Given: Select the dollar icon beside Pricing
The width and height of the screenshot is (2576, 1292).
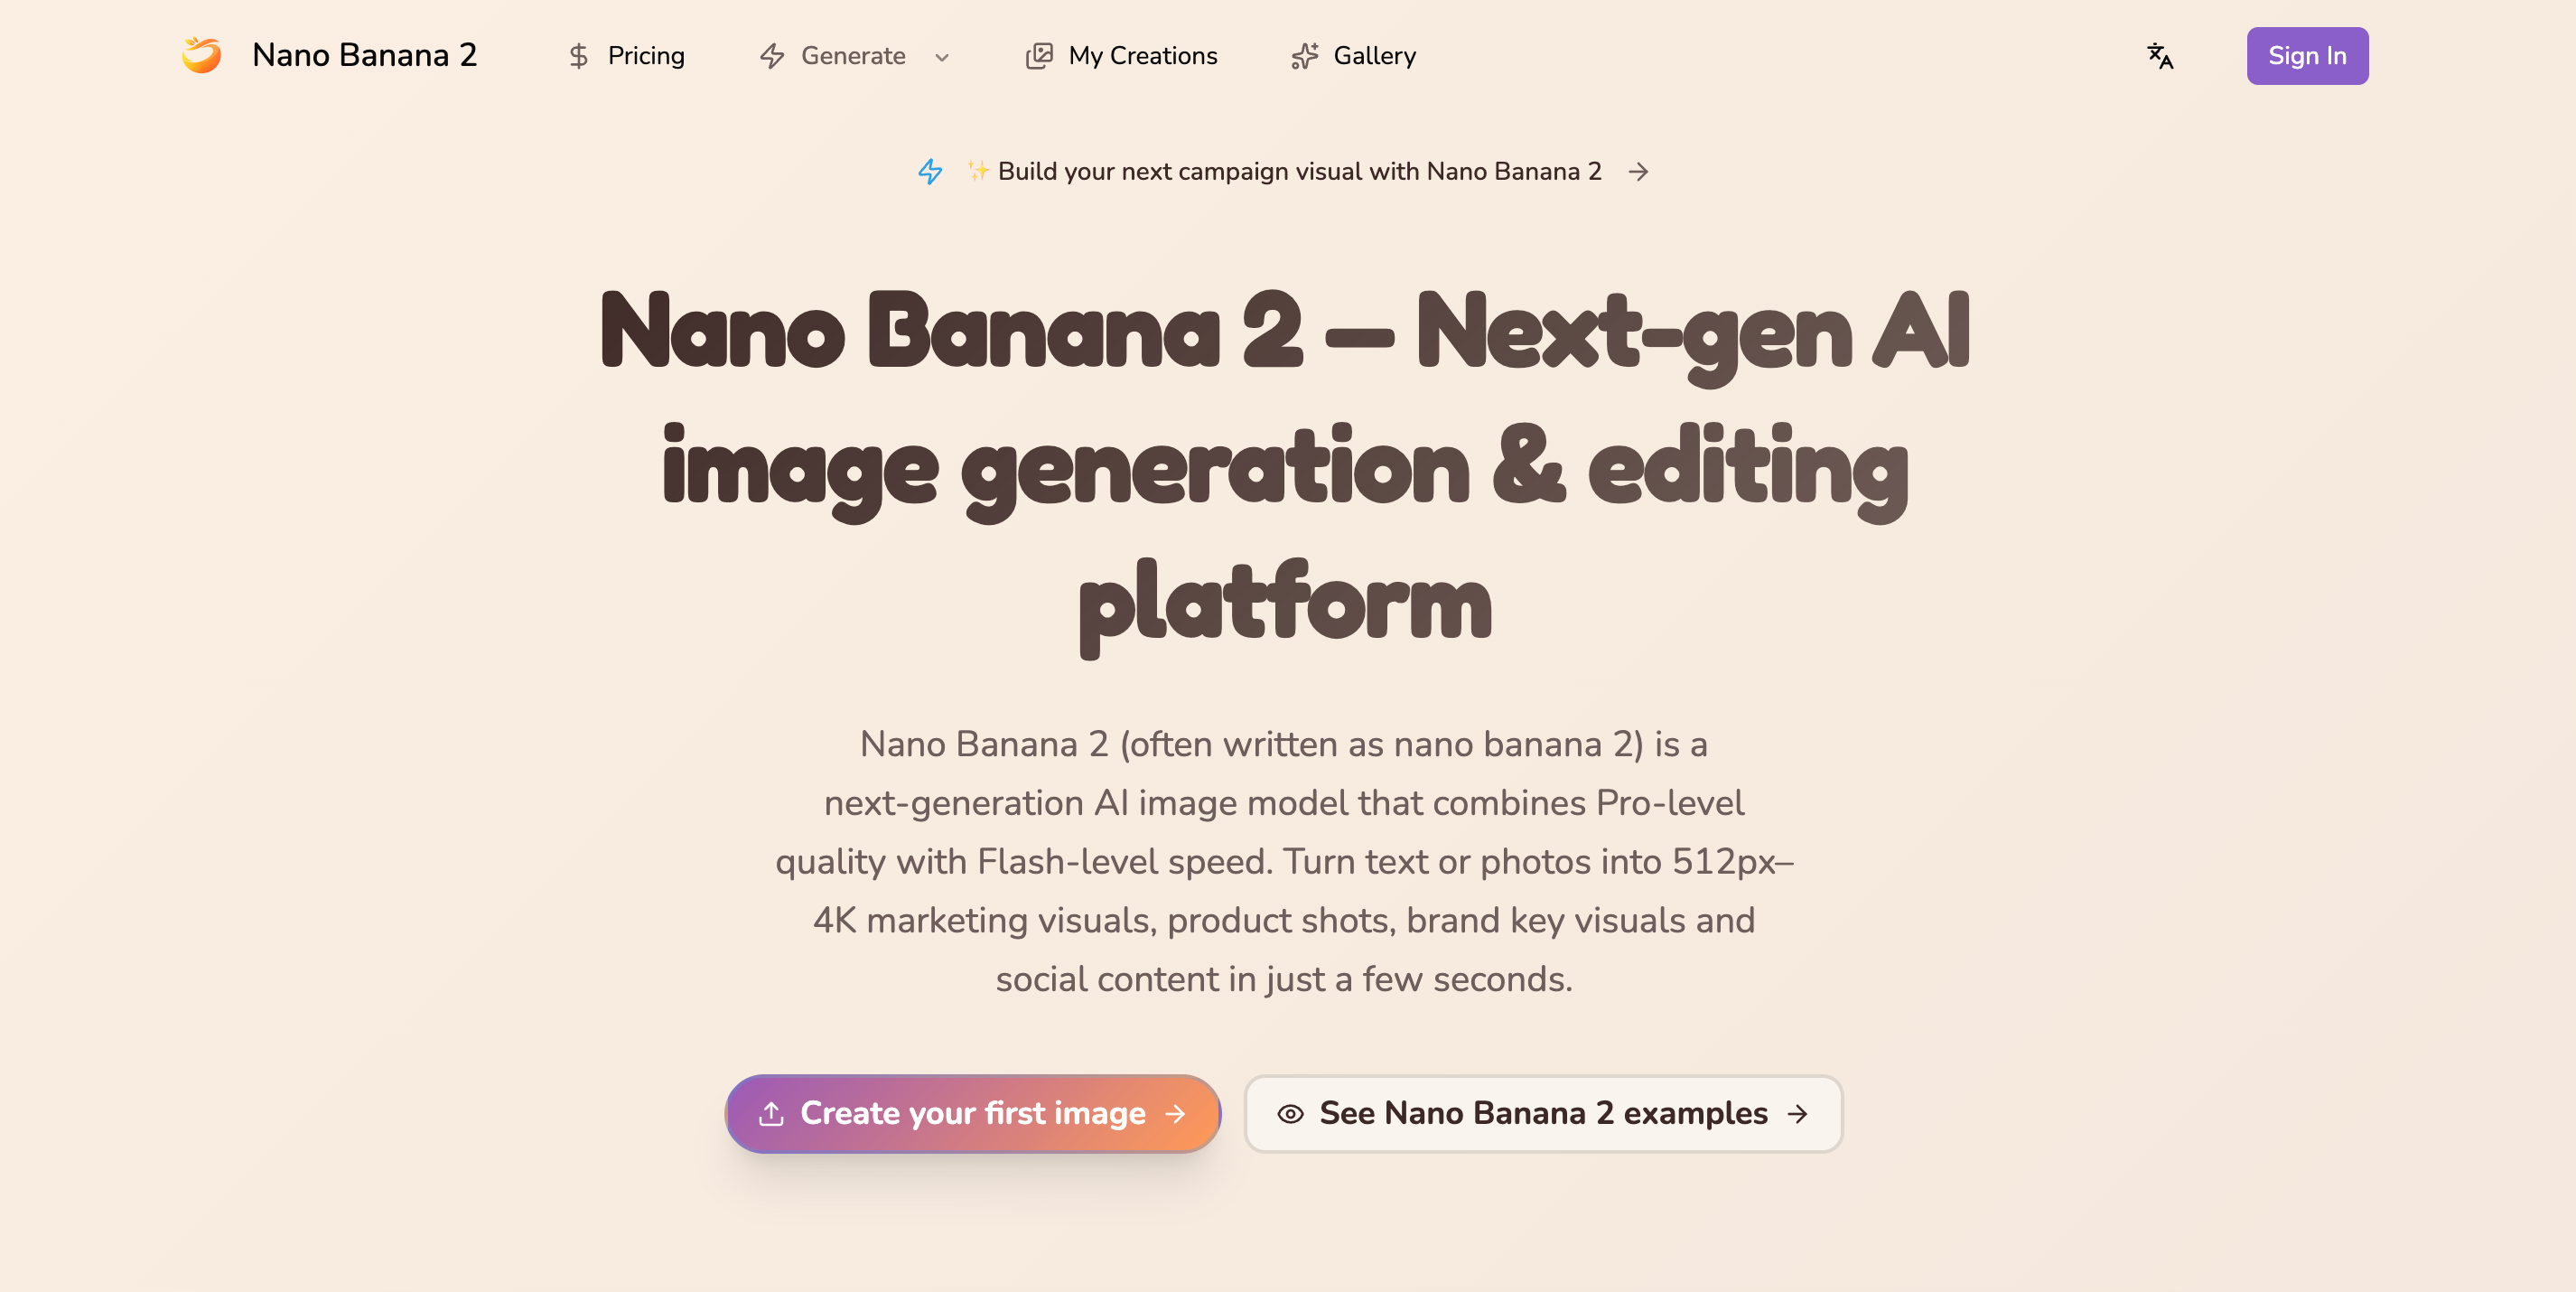Looking at the screenshot, I should 578,56.
